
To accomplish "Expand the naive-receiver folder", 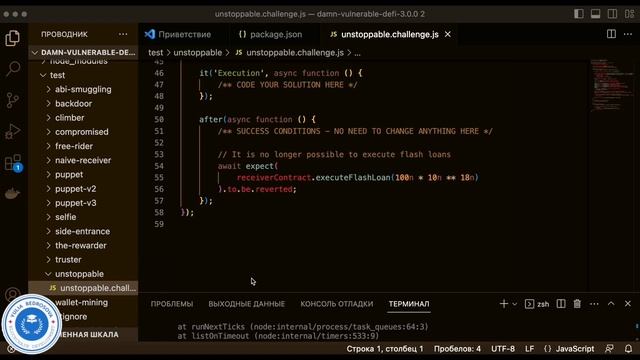I will (84, 160).
